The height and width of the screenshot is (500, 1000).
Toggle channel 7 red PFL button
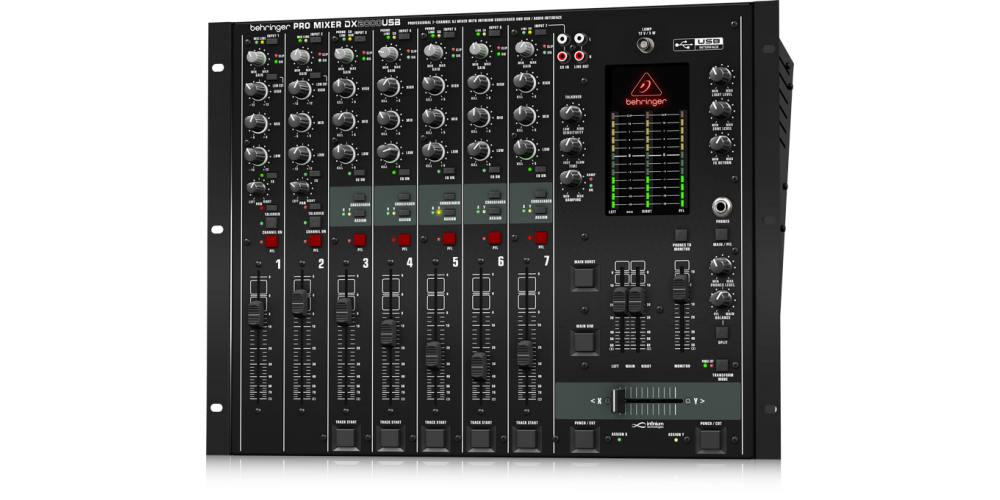click(x=541, y=238)
